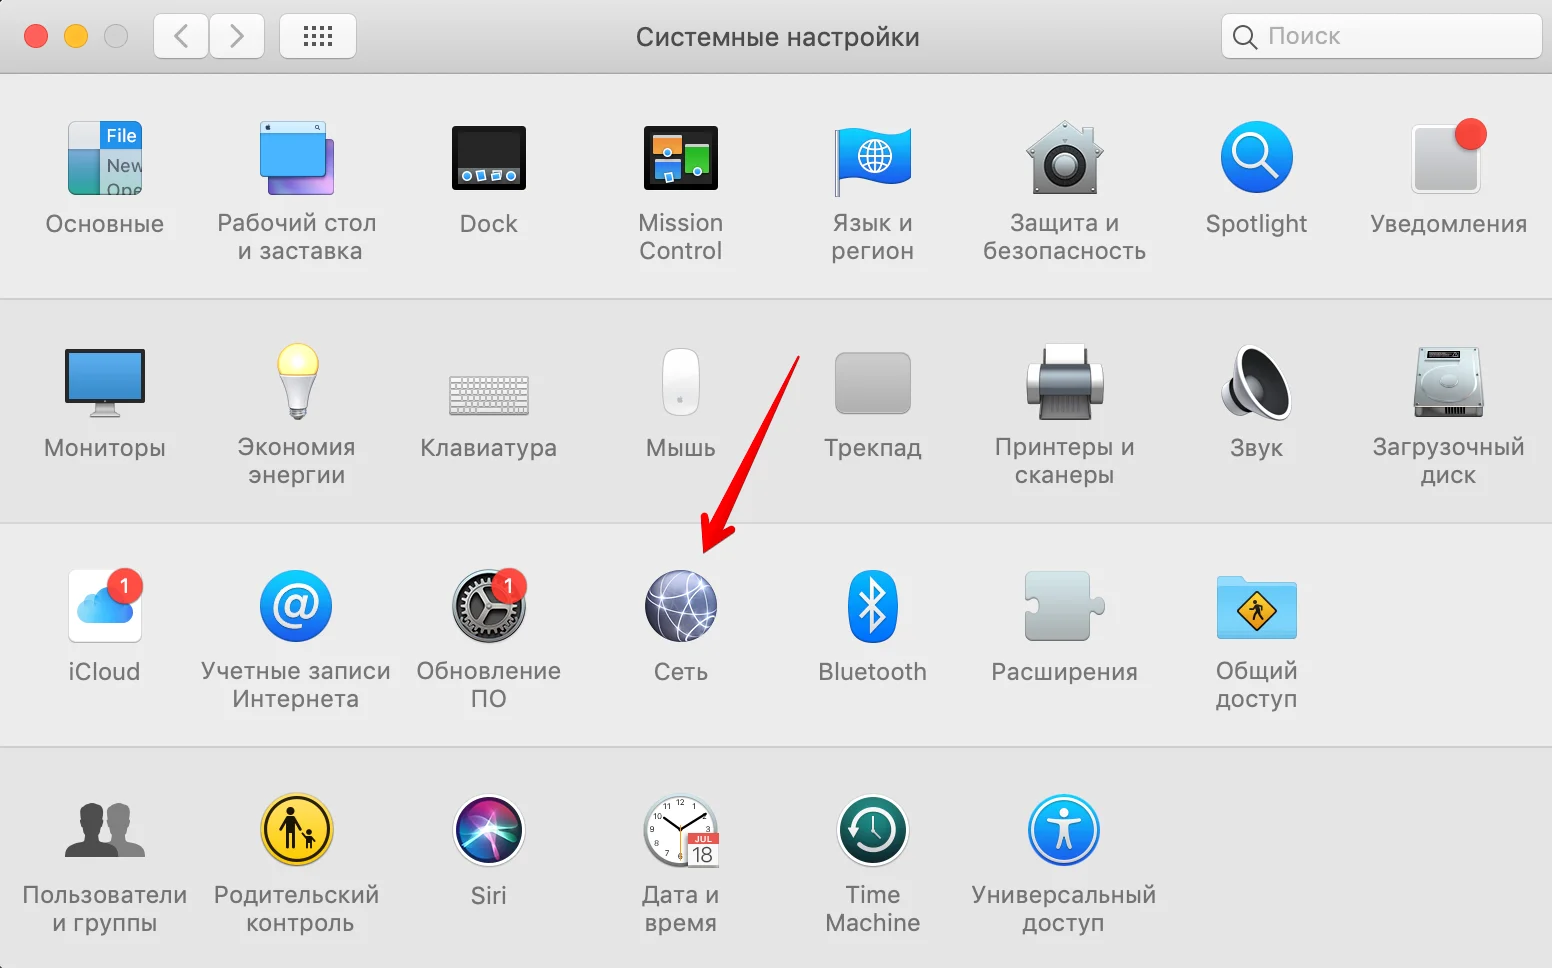Open Родительский контроль settings
1552x968 pixels.
click(296, 831)
